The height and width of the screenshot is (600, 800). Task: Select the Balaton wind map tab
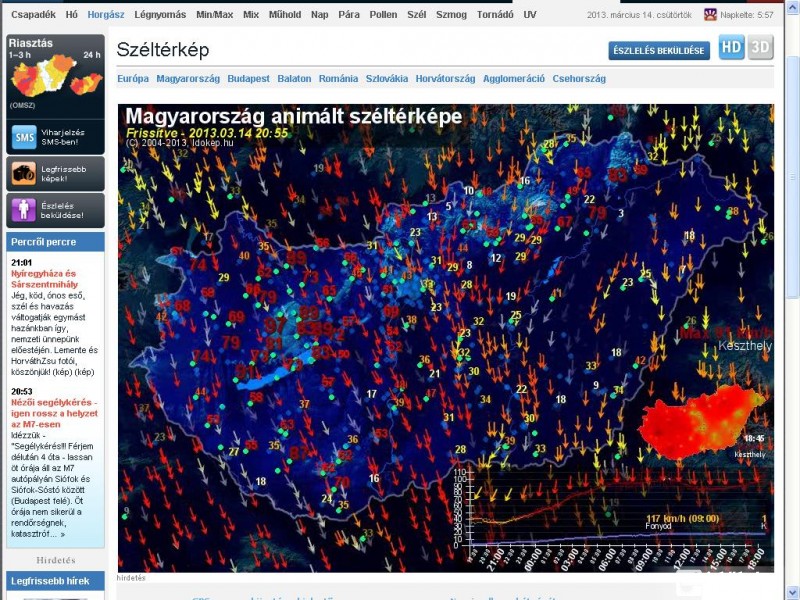(294, 79)
